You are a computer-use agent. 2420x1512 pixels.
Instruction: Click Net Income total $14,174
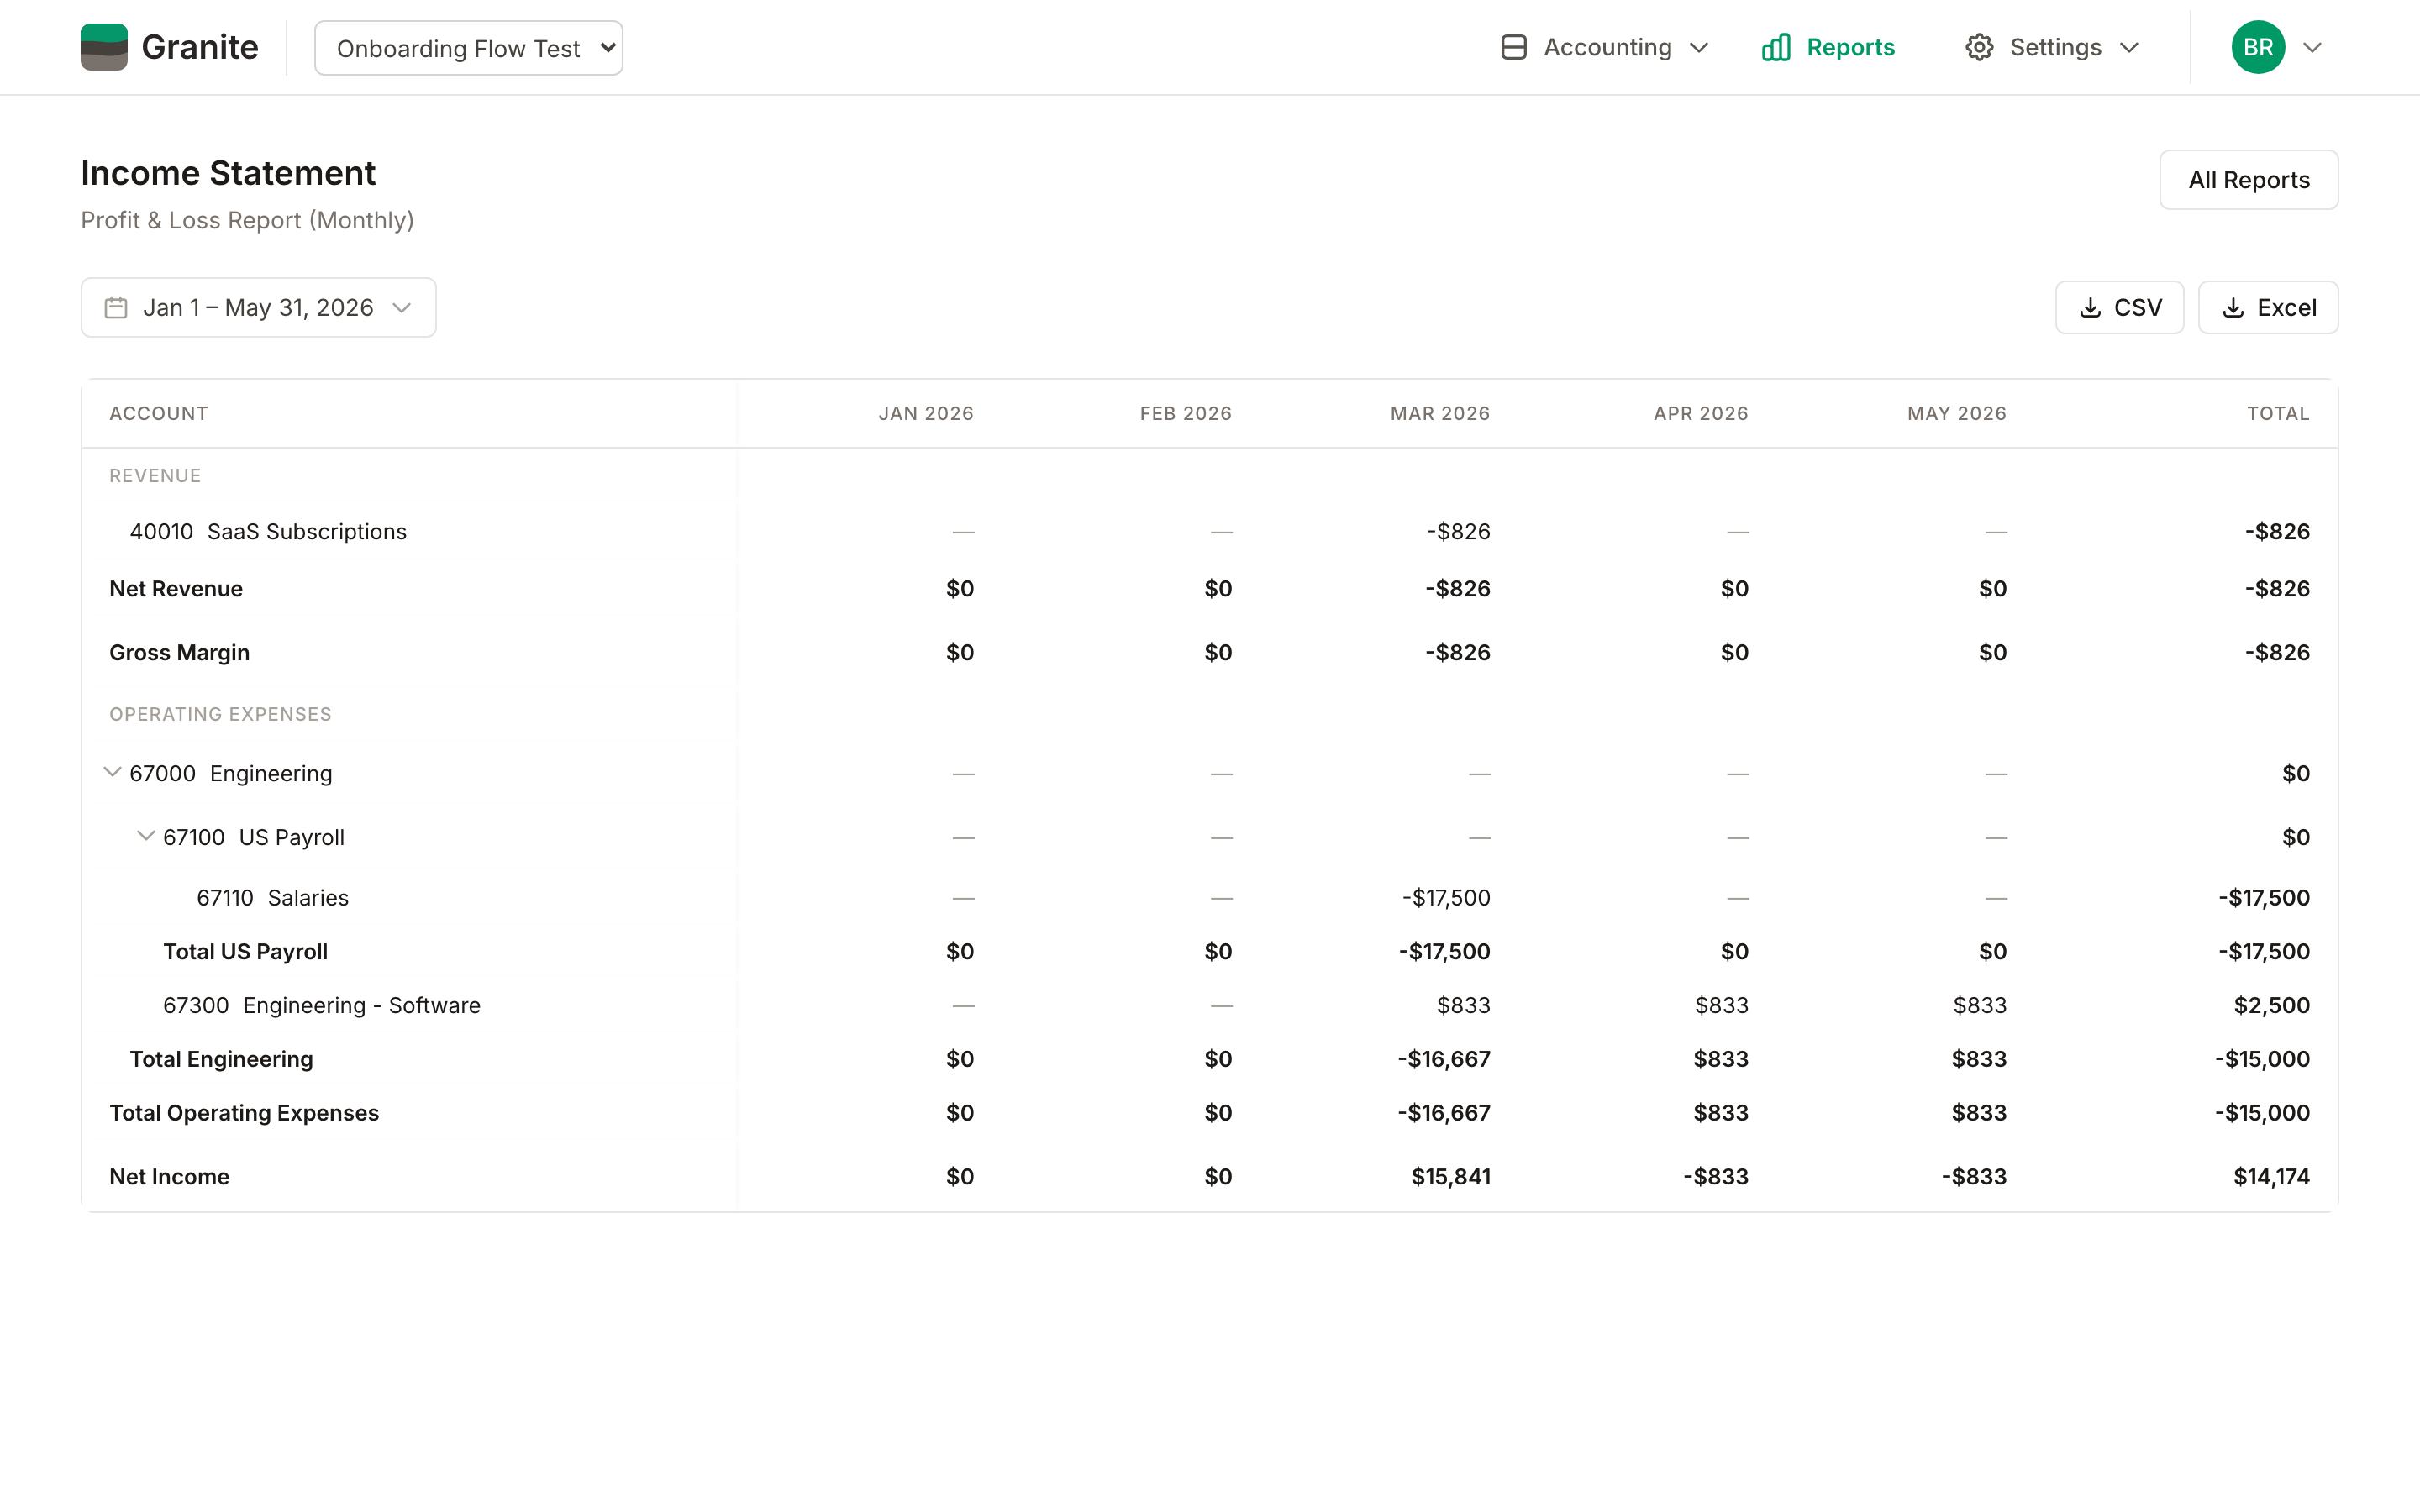click(x=2271, y=1177)
